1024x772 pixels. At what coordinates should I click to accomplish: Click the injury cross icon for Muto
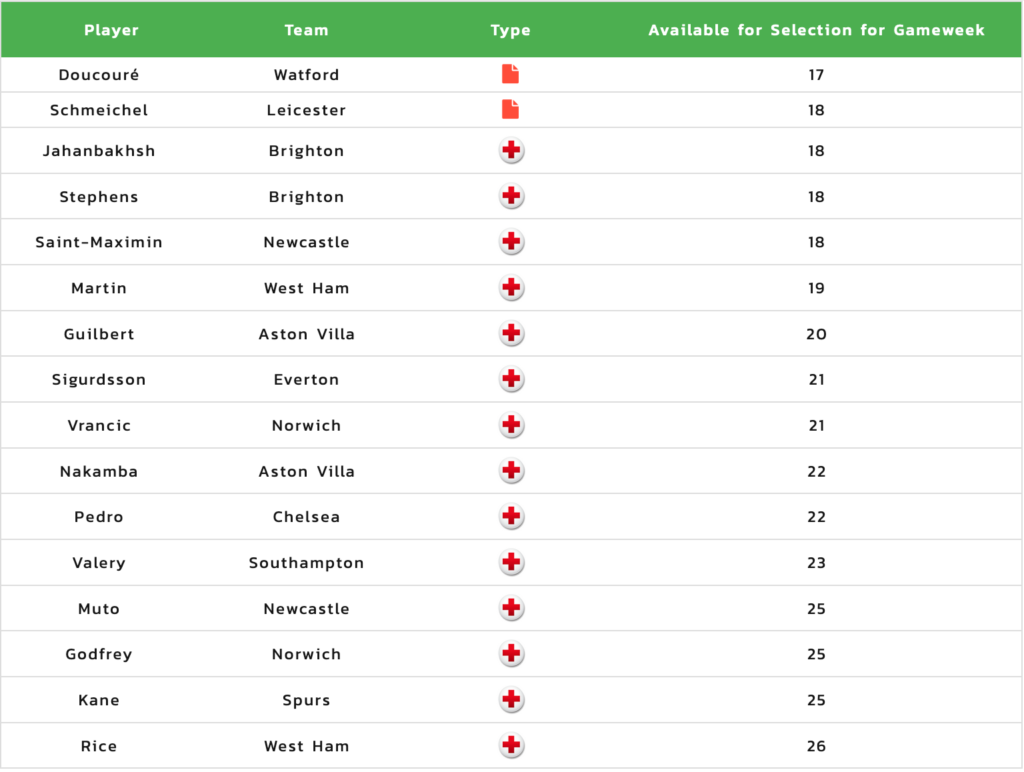click(511, 608)
